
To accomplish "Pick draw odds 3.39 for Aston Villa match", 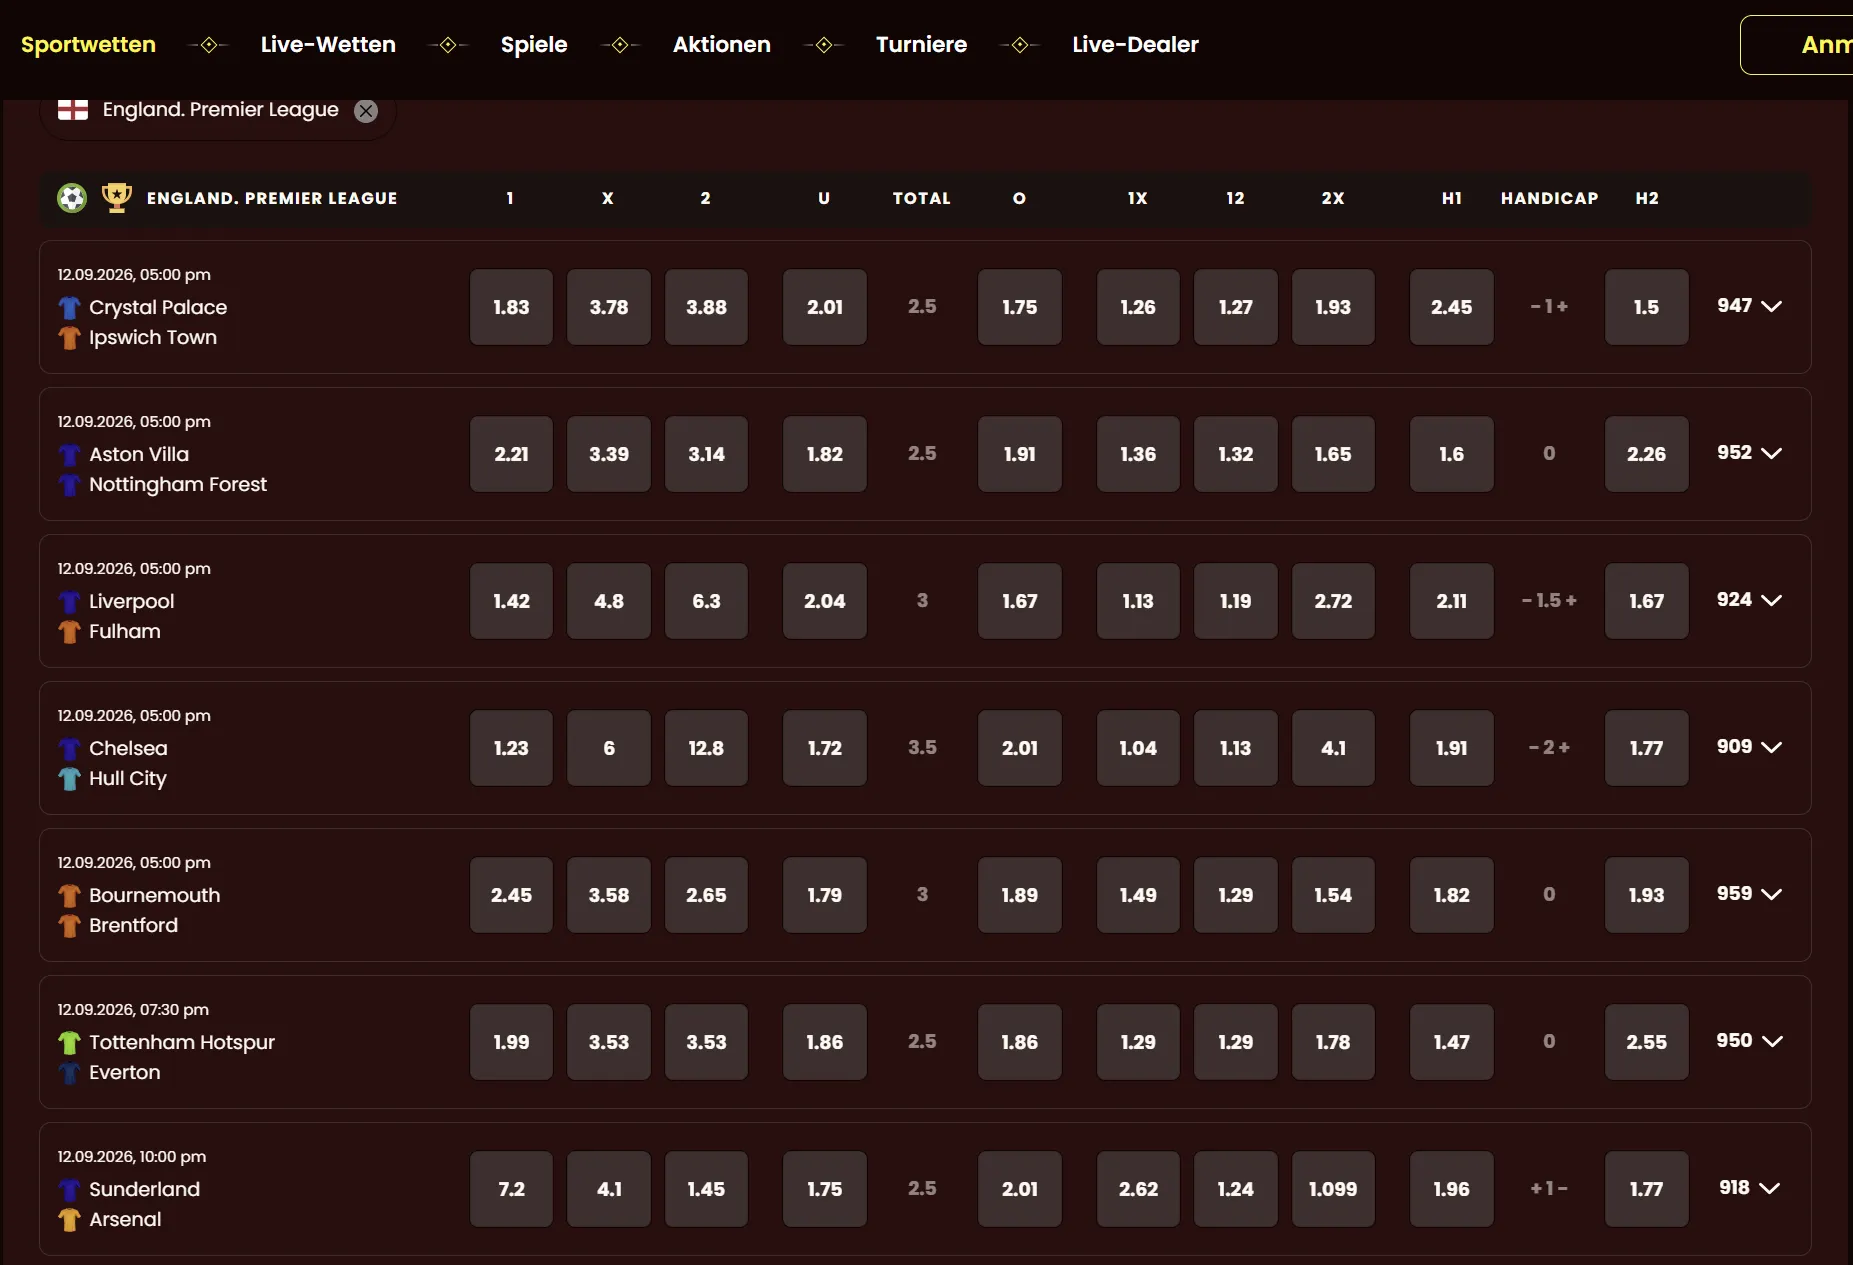I will click(609, 454).
